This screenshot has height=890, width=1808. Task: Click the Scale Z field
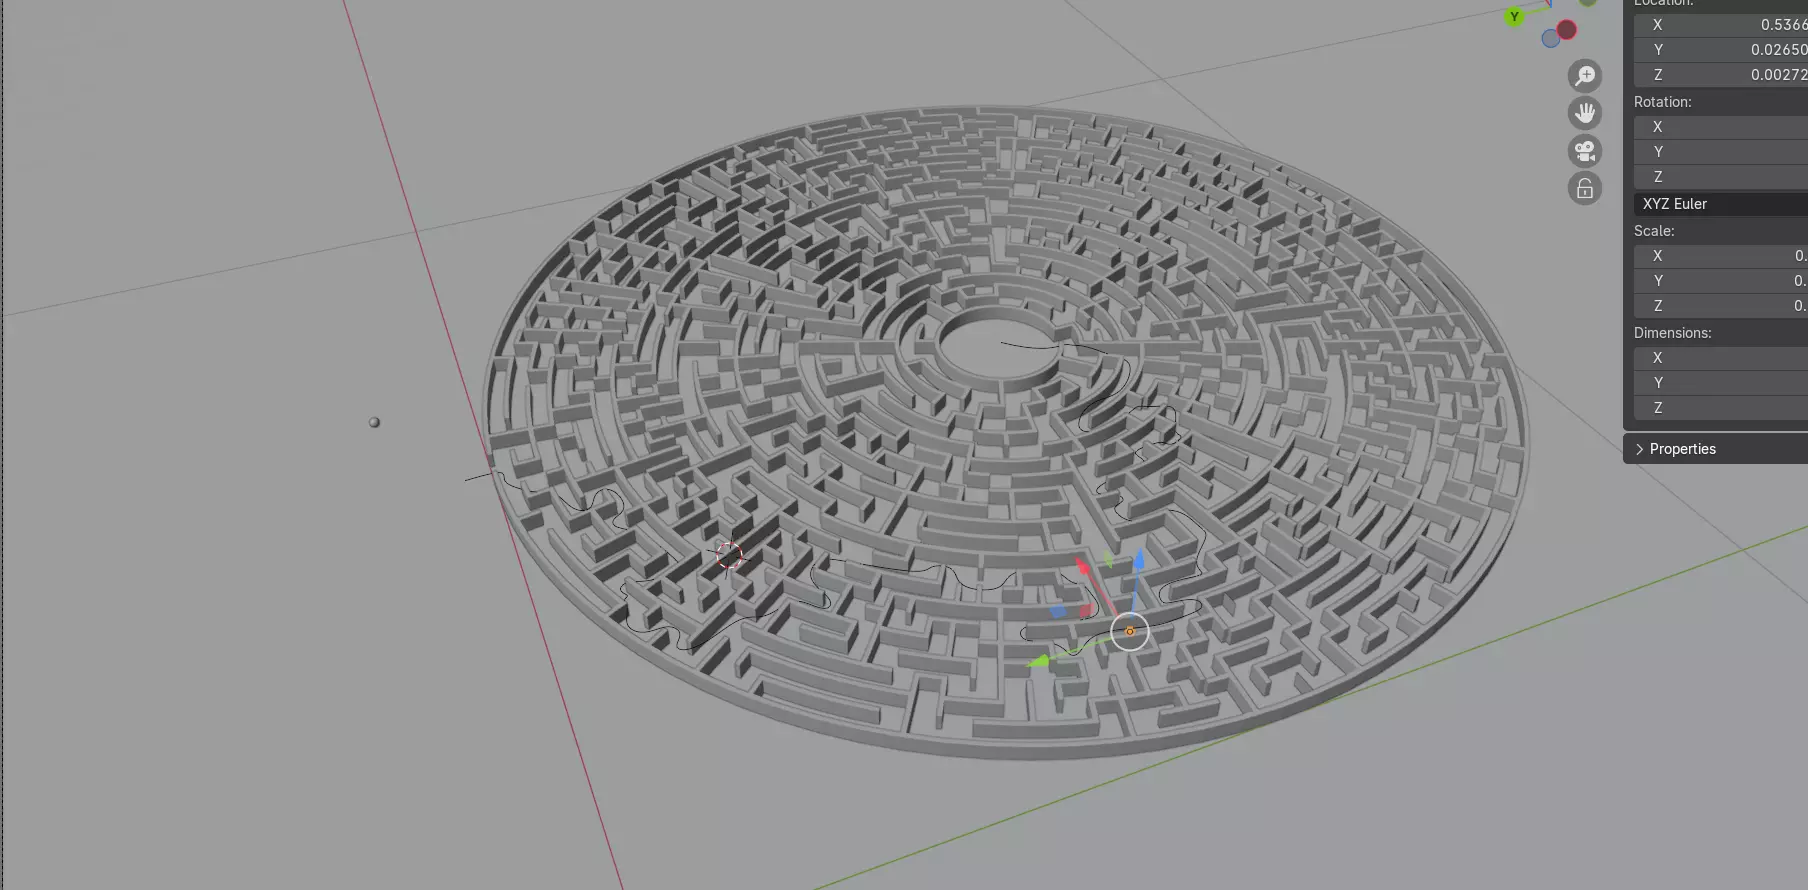tap(1720, 306)
